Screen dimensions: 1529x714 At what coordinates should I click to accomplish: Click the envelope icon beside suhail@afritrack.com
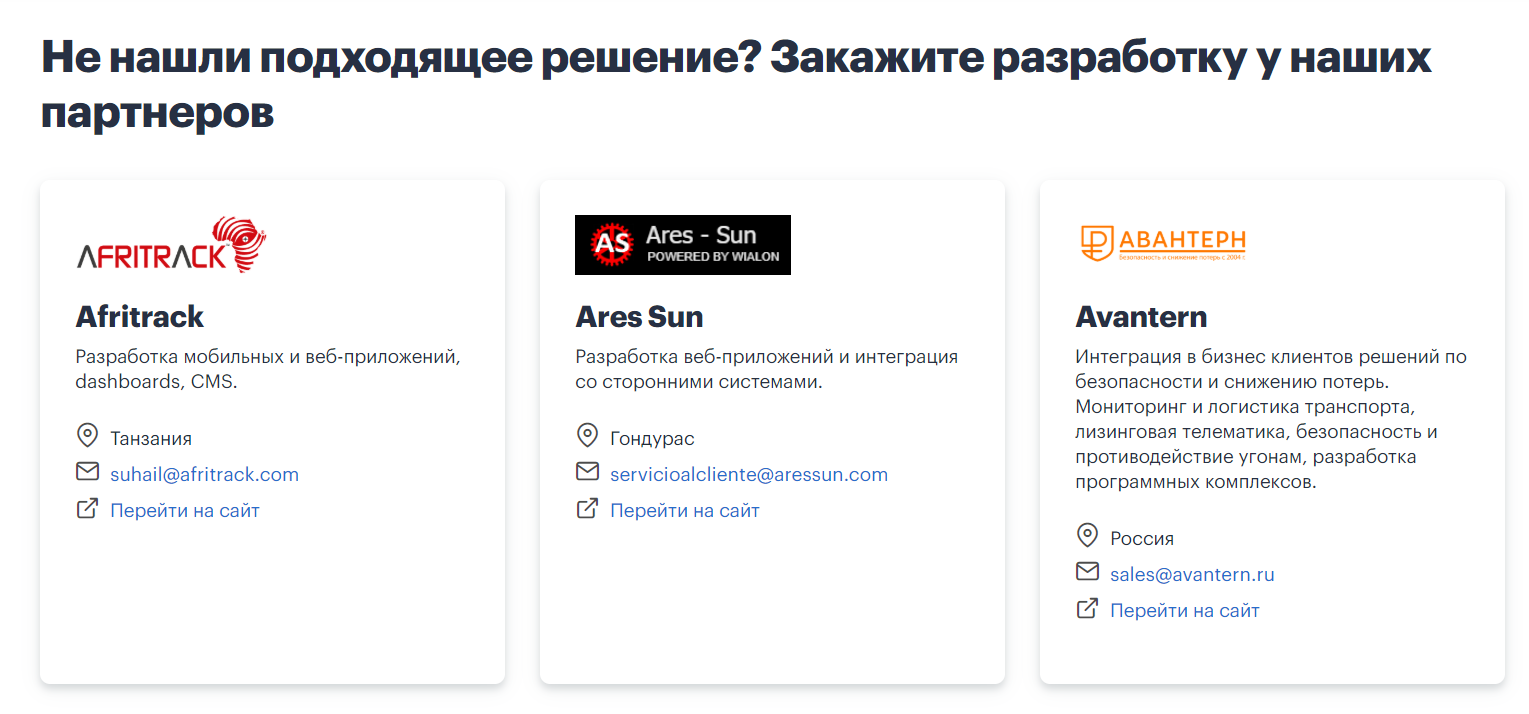(x=87, y=472)
